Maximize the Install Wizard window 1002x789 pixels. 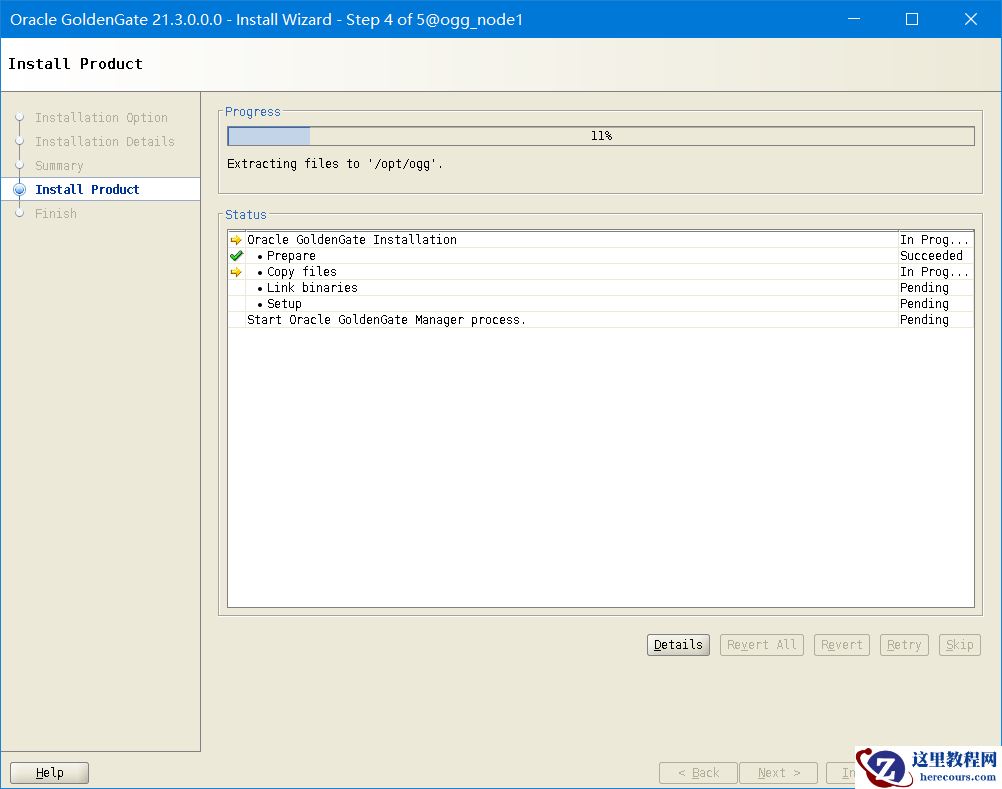[912, 19]
